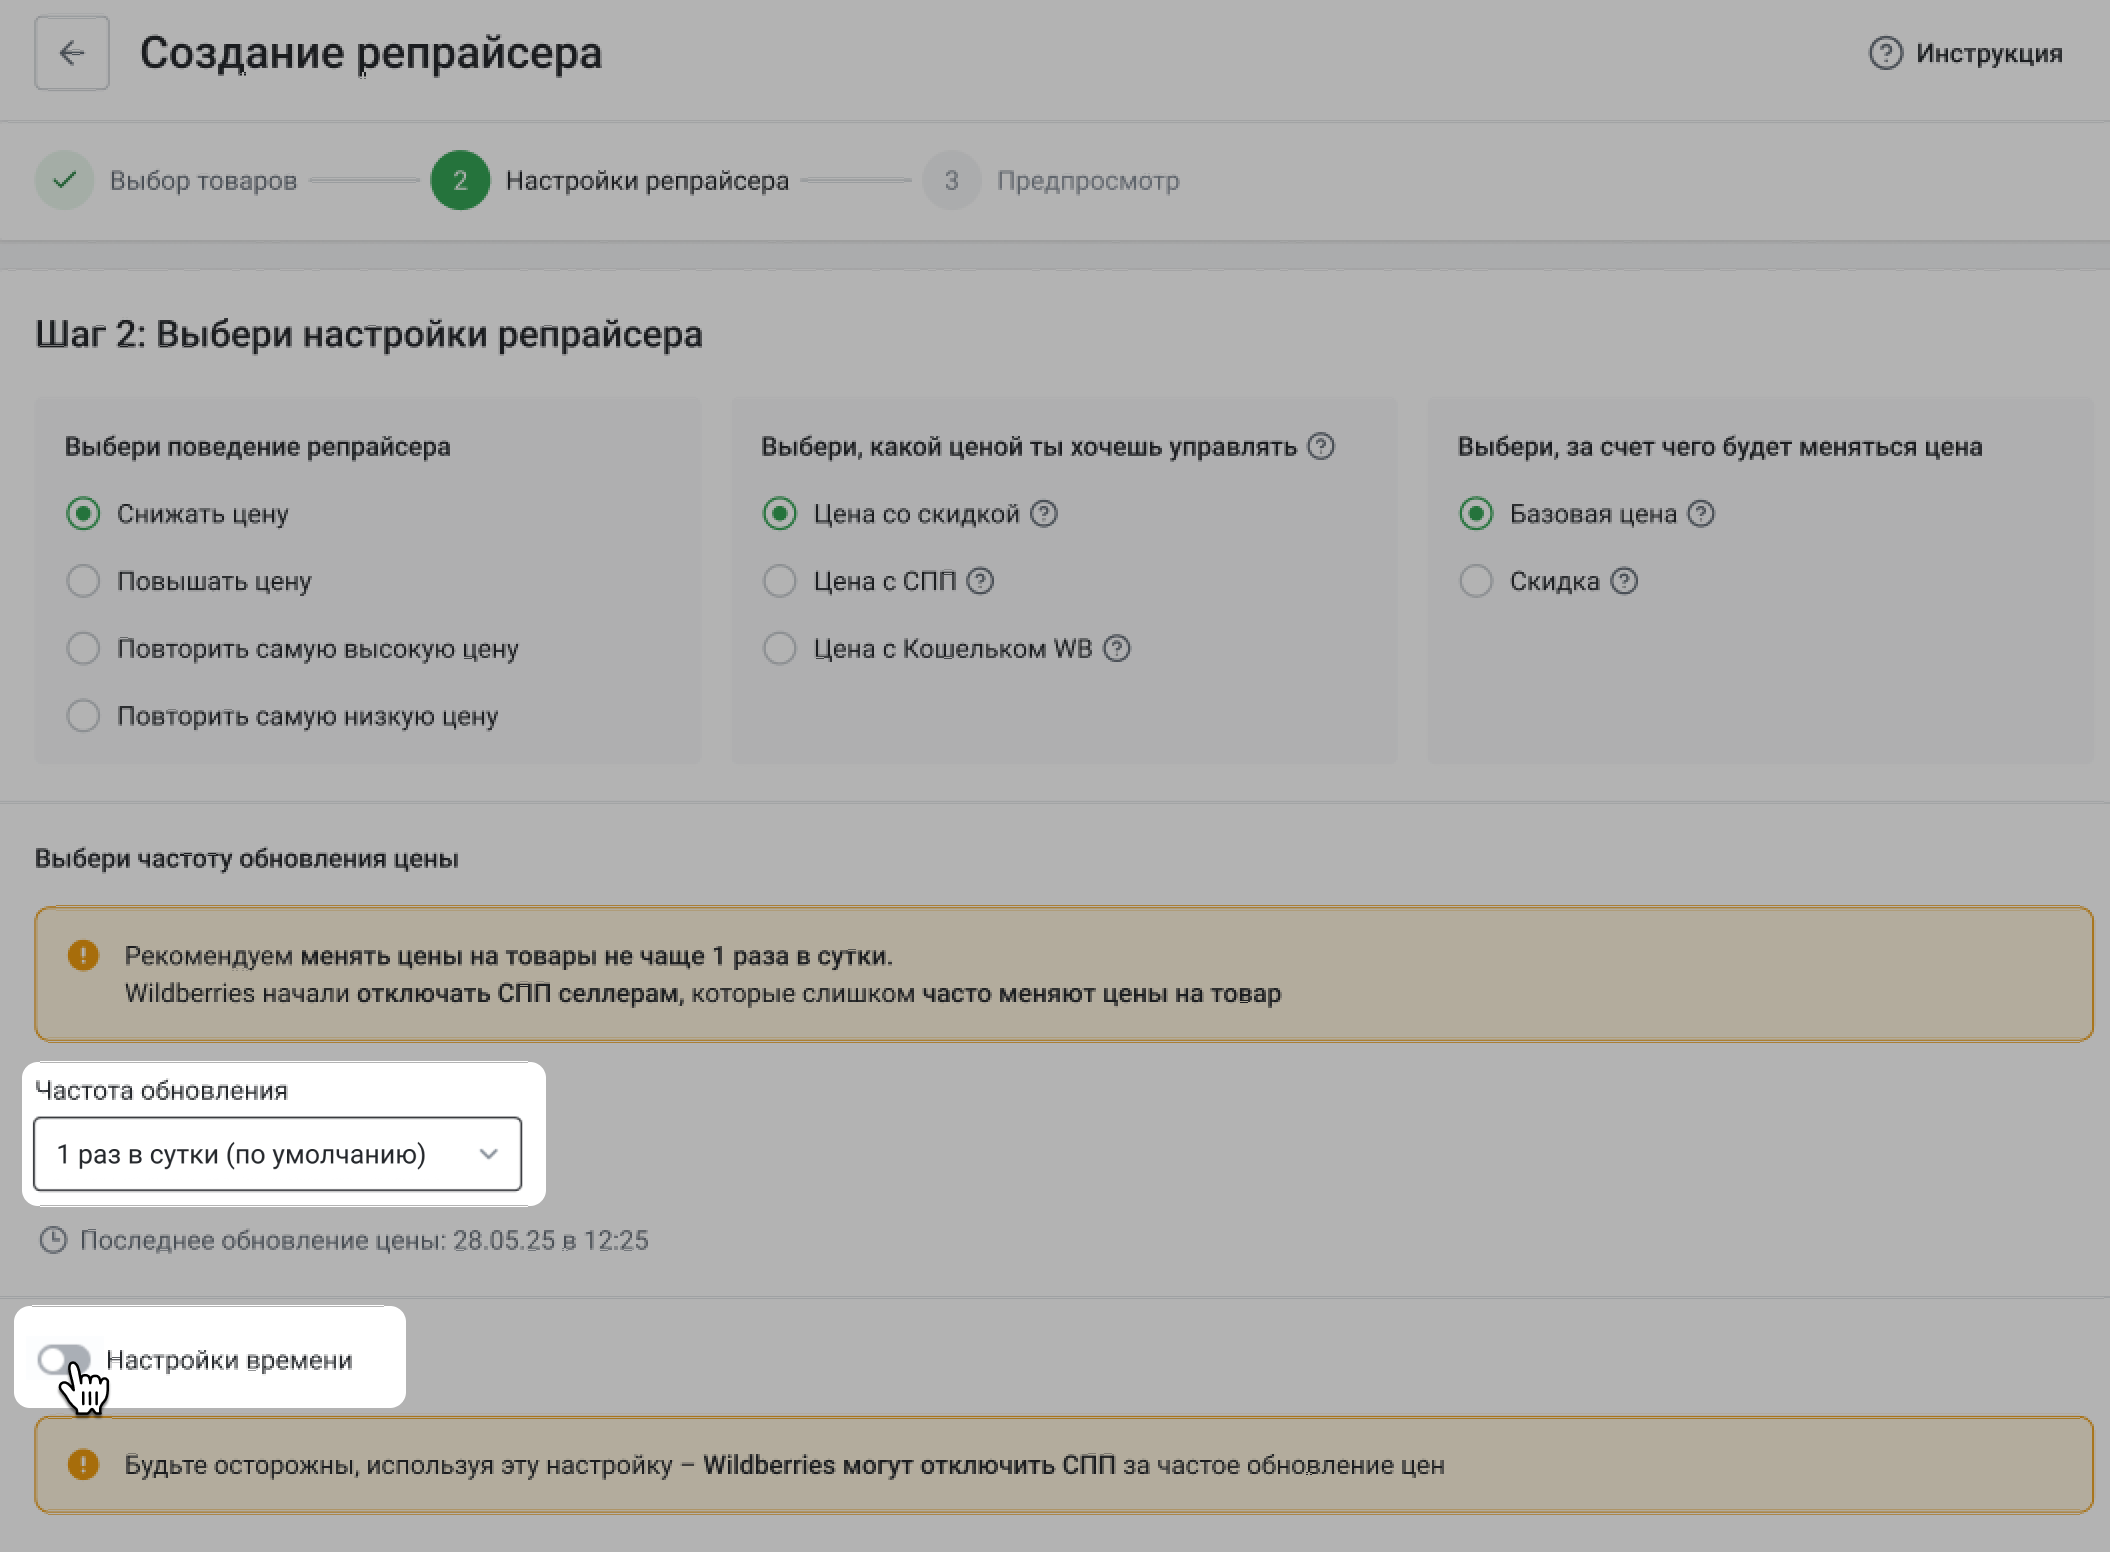Image resolution: width=2110 pixels, height=1552 pixels.
Task: Open the Инструкция help link
Action: tap(1966, 53)
